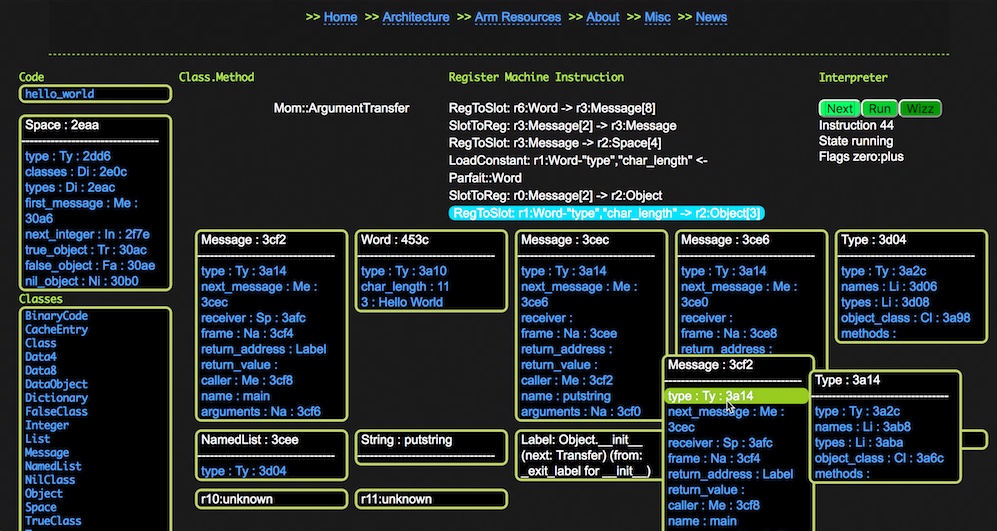Viewport: 997px width, 531px height.
Task: Visit the News link
Action: 711,17
